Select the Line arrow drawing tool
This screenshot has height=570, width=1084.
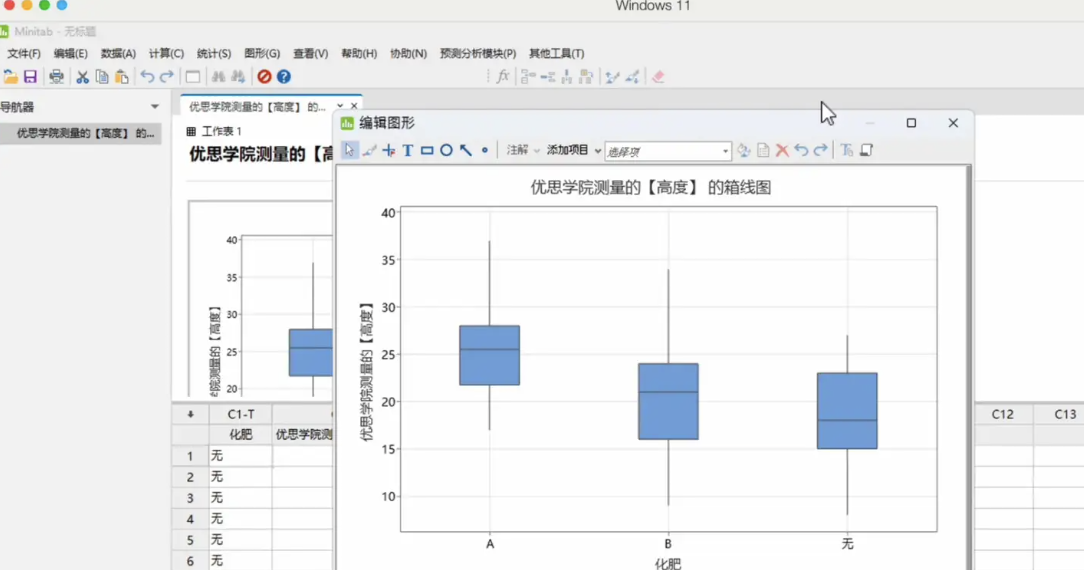[466, 150]
